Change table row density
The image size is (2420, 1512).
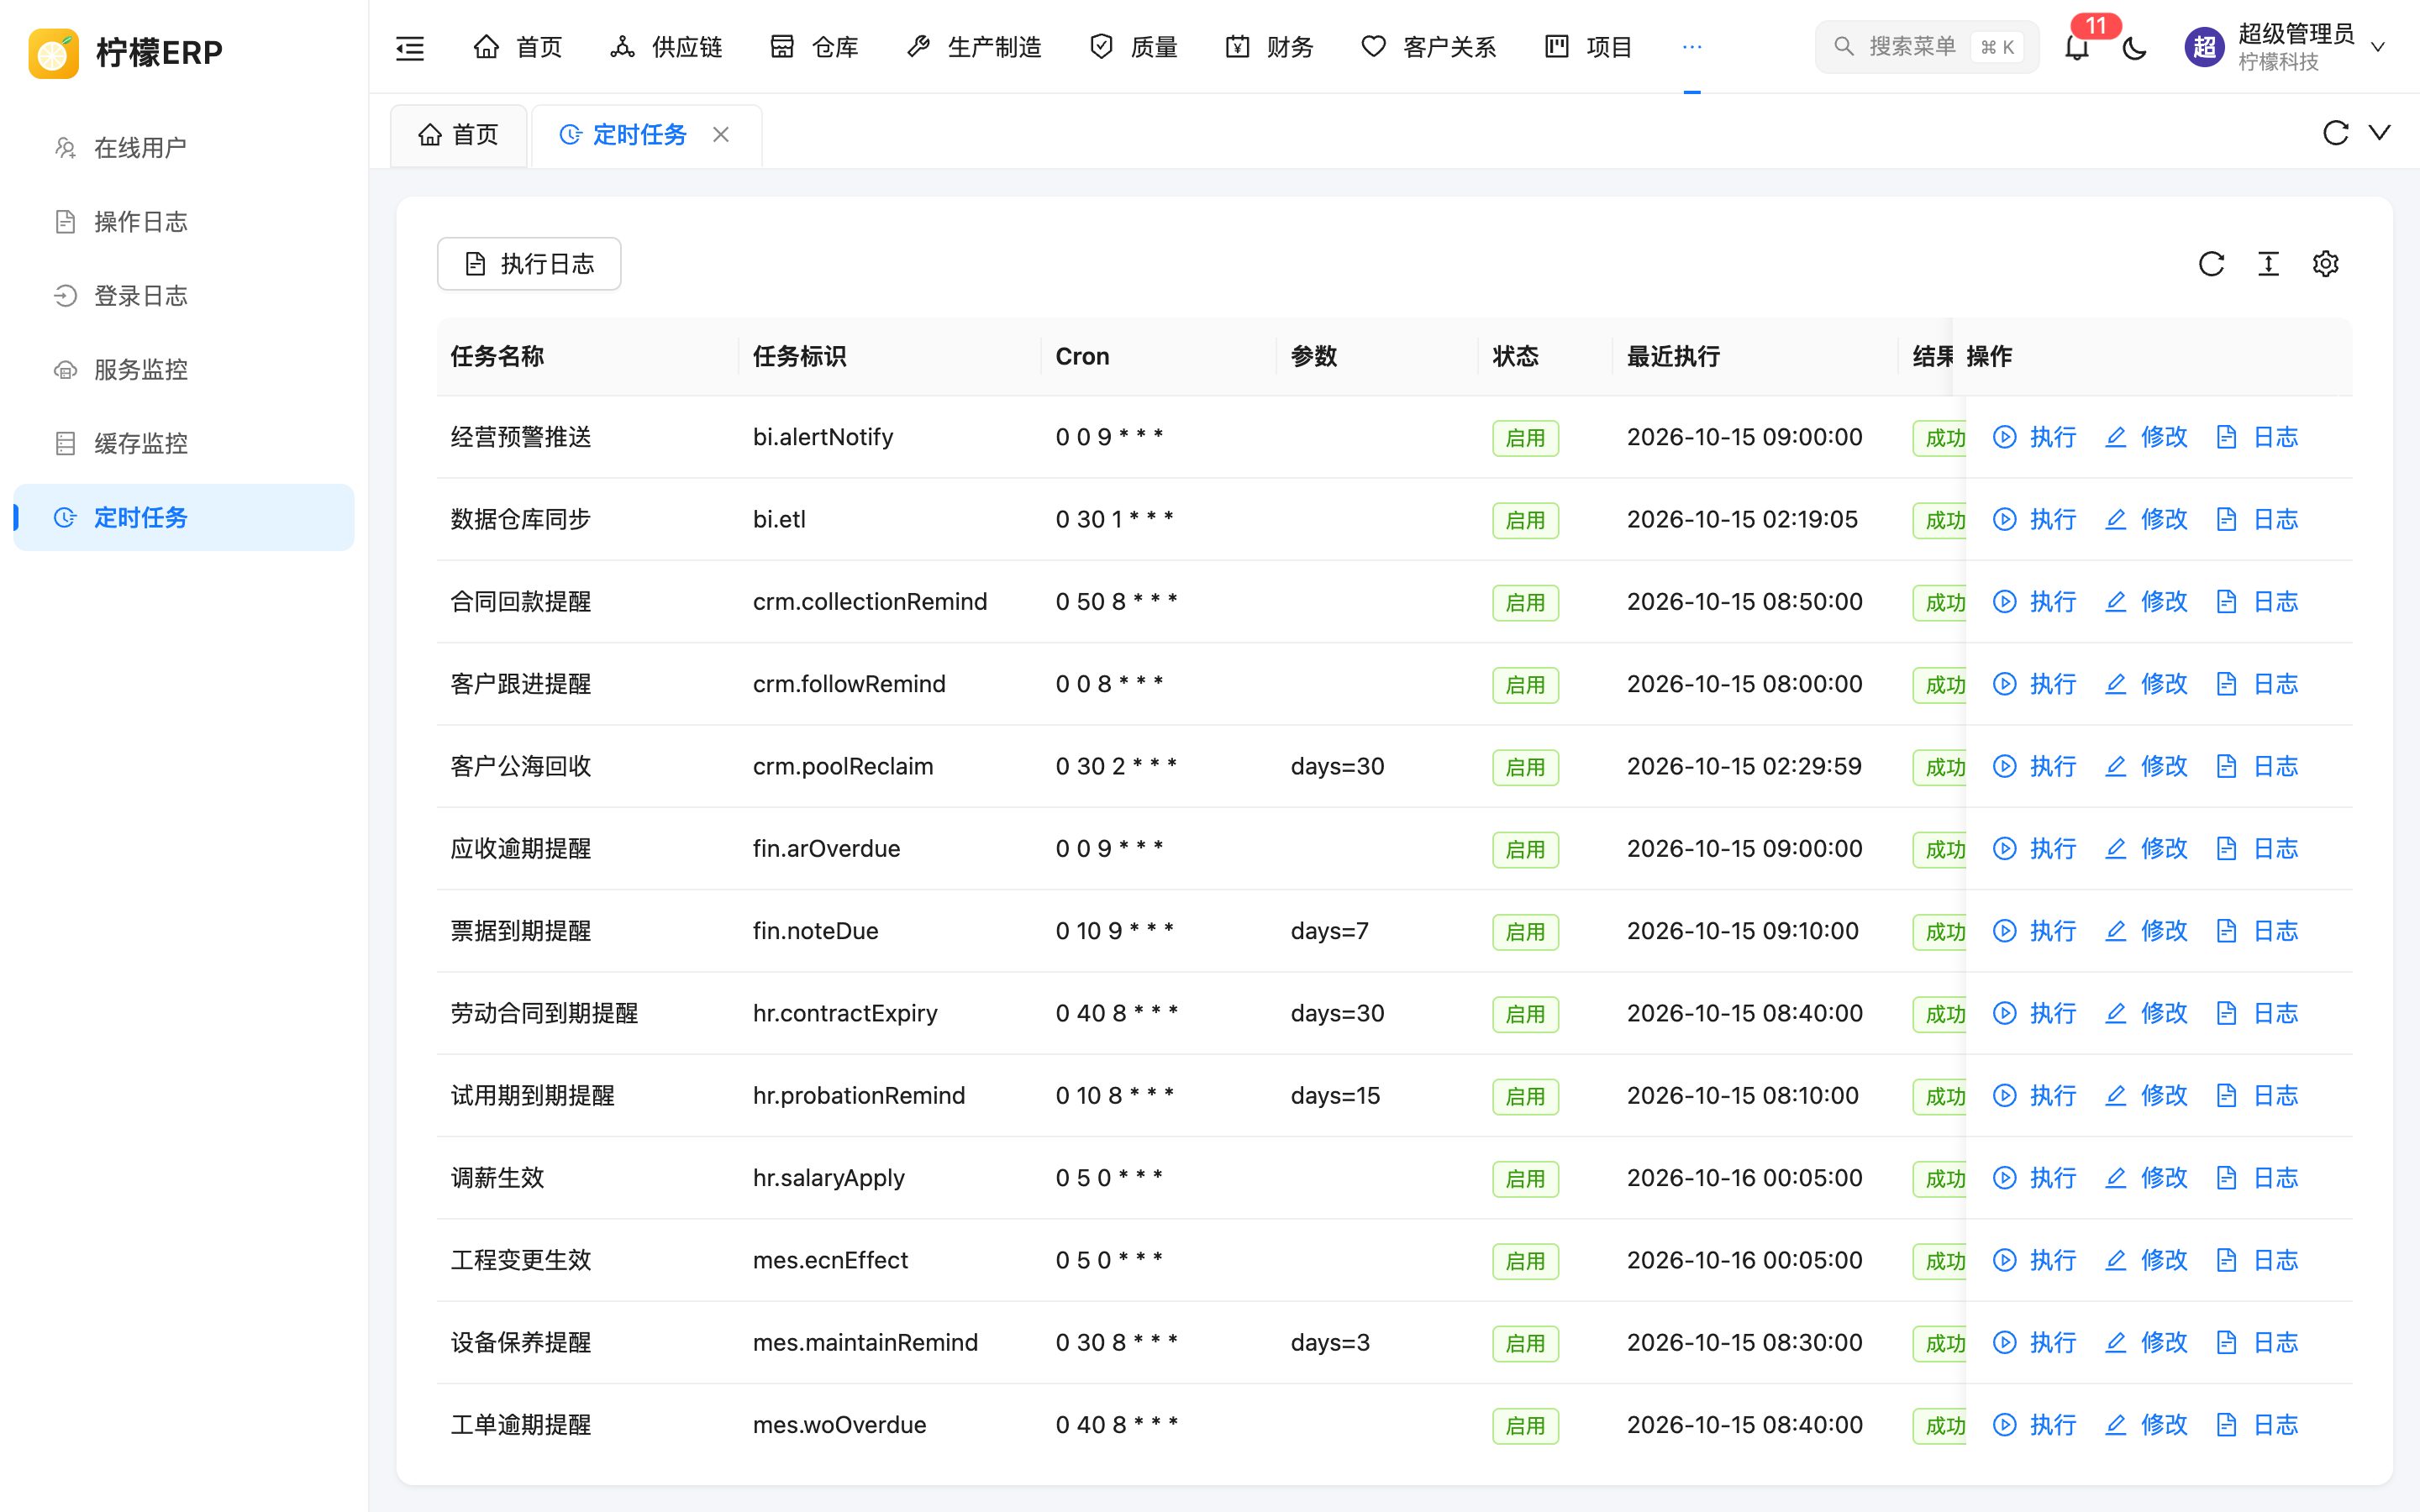(2268, 264)
